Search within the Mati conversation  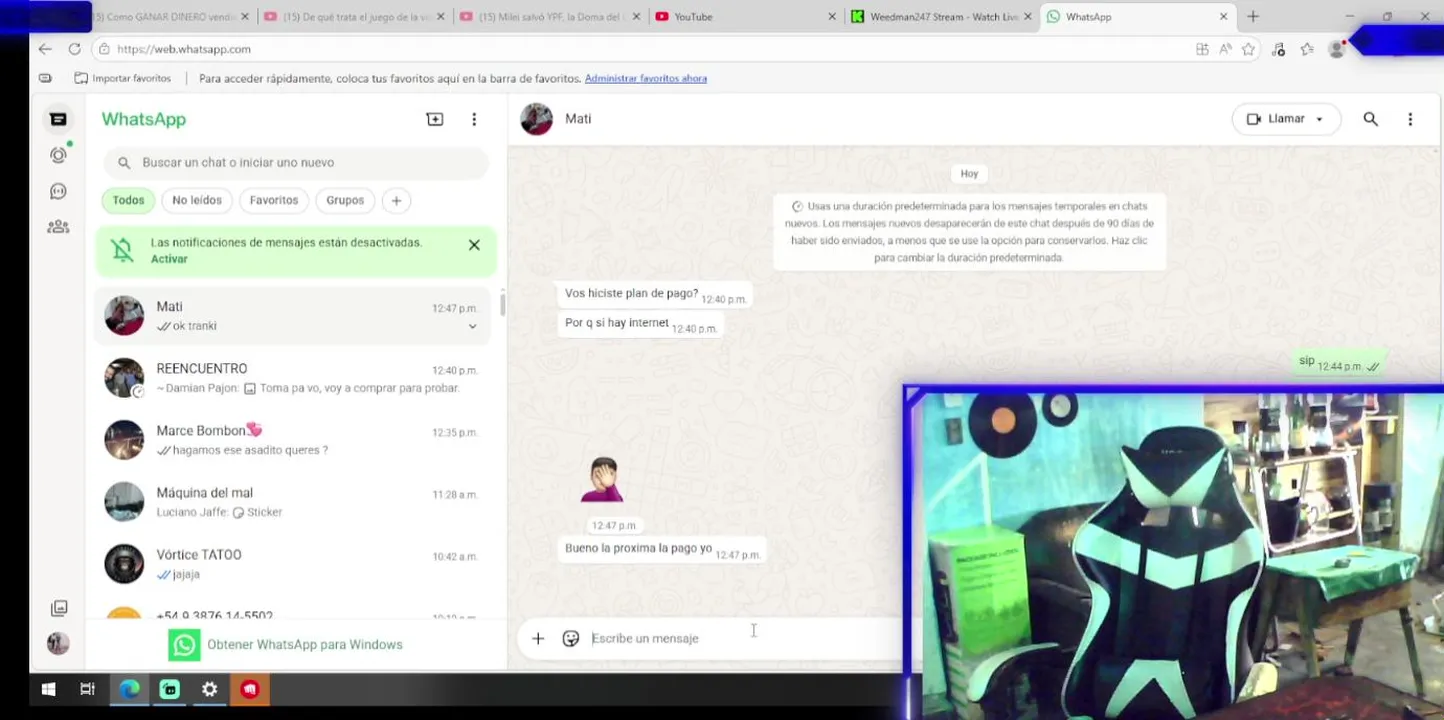(1370, 119)
